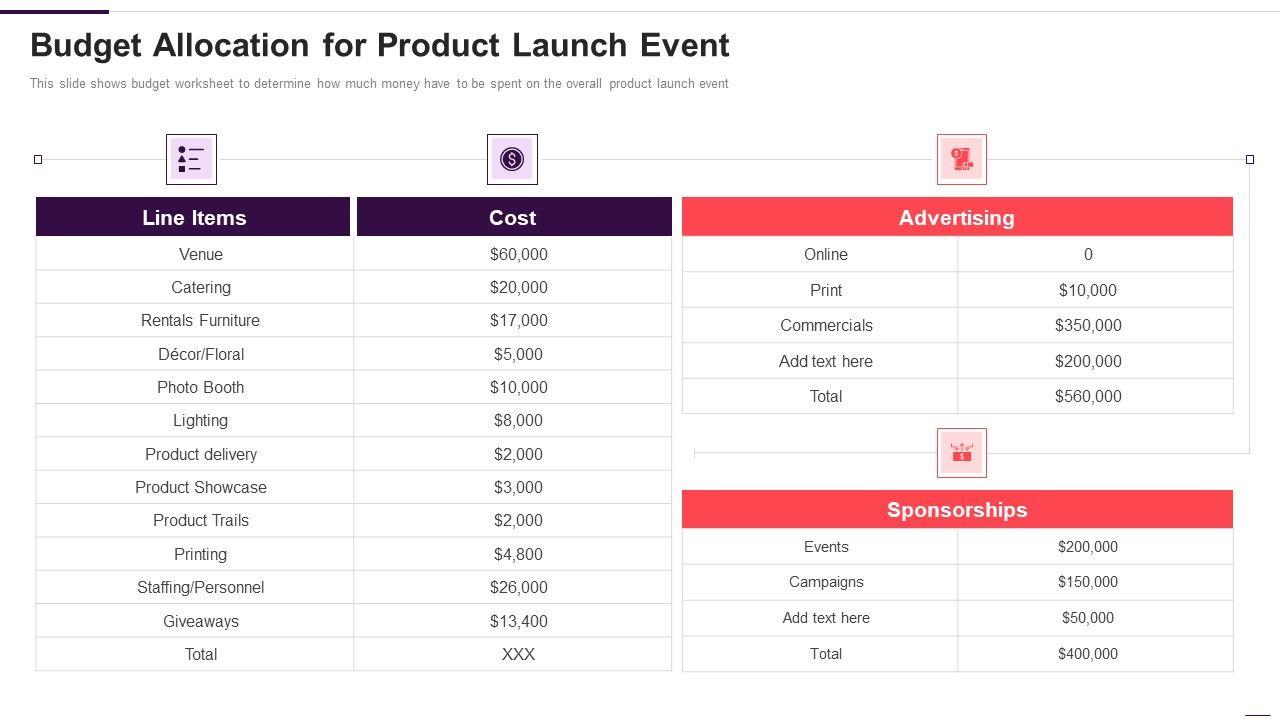Select the Line Items header cell
The height and width of the screenshot is (720, 1280).
[x=193, y=217]
